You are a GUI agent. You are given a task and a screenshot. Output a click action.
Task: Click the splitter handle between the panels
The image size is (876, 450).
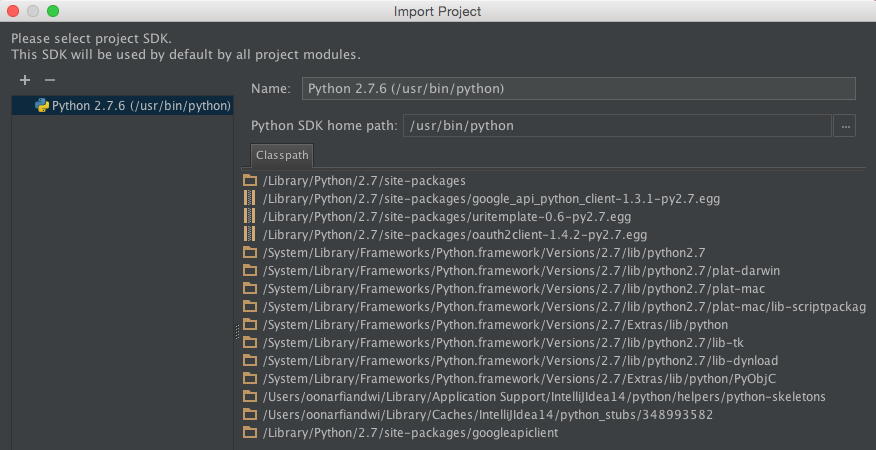pos(238,330)
